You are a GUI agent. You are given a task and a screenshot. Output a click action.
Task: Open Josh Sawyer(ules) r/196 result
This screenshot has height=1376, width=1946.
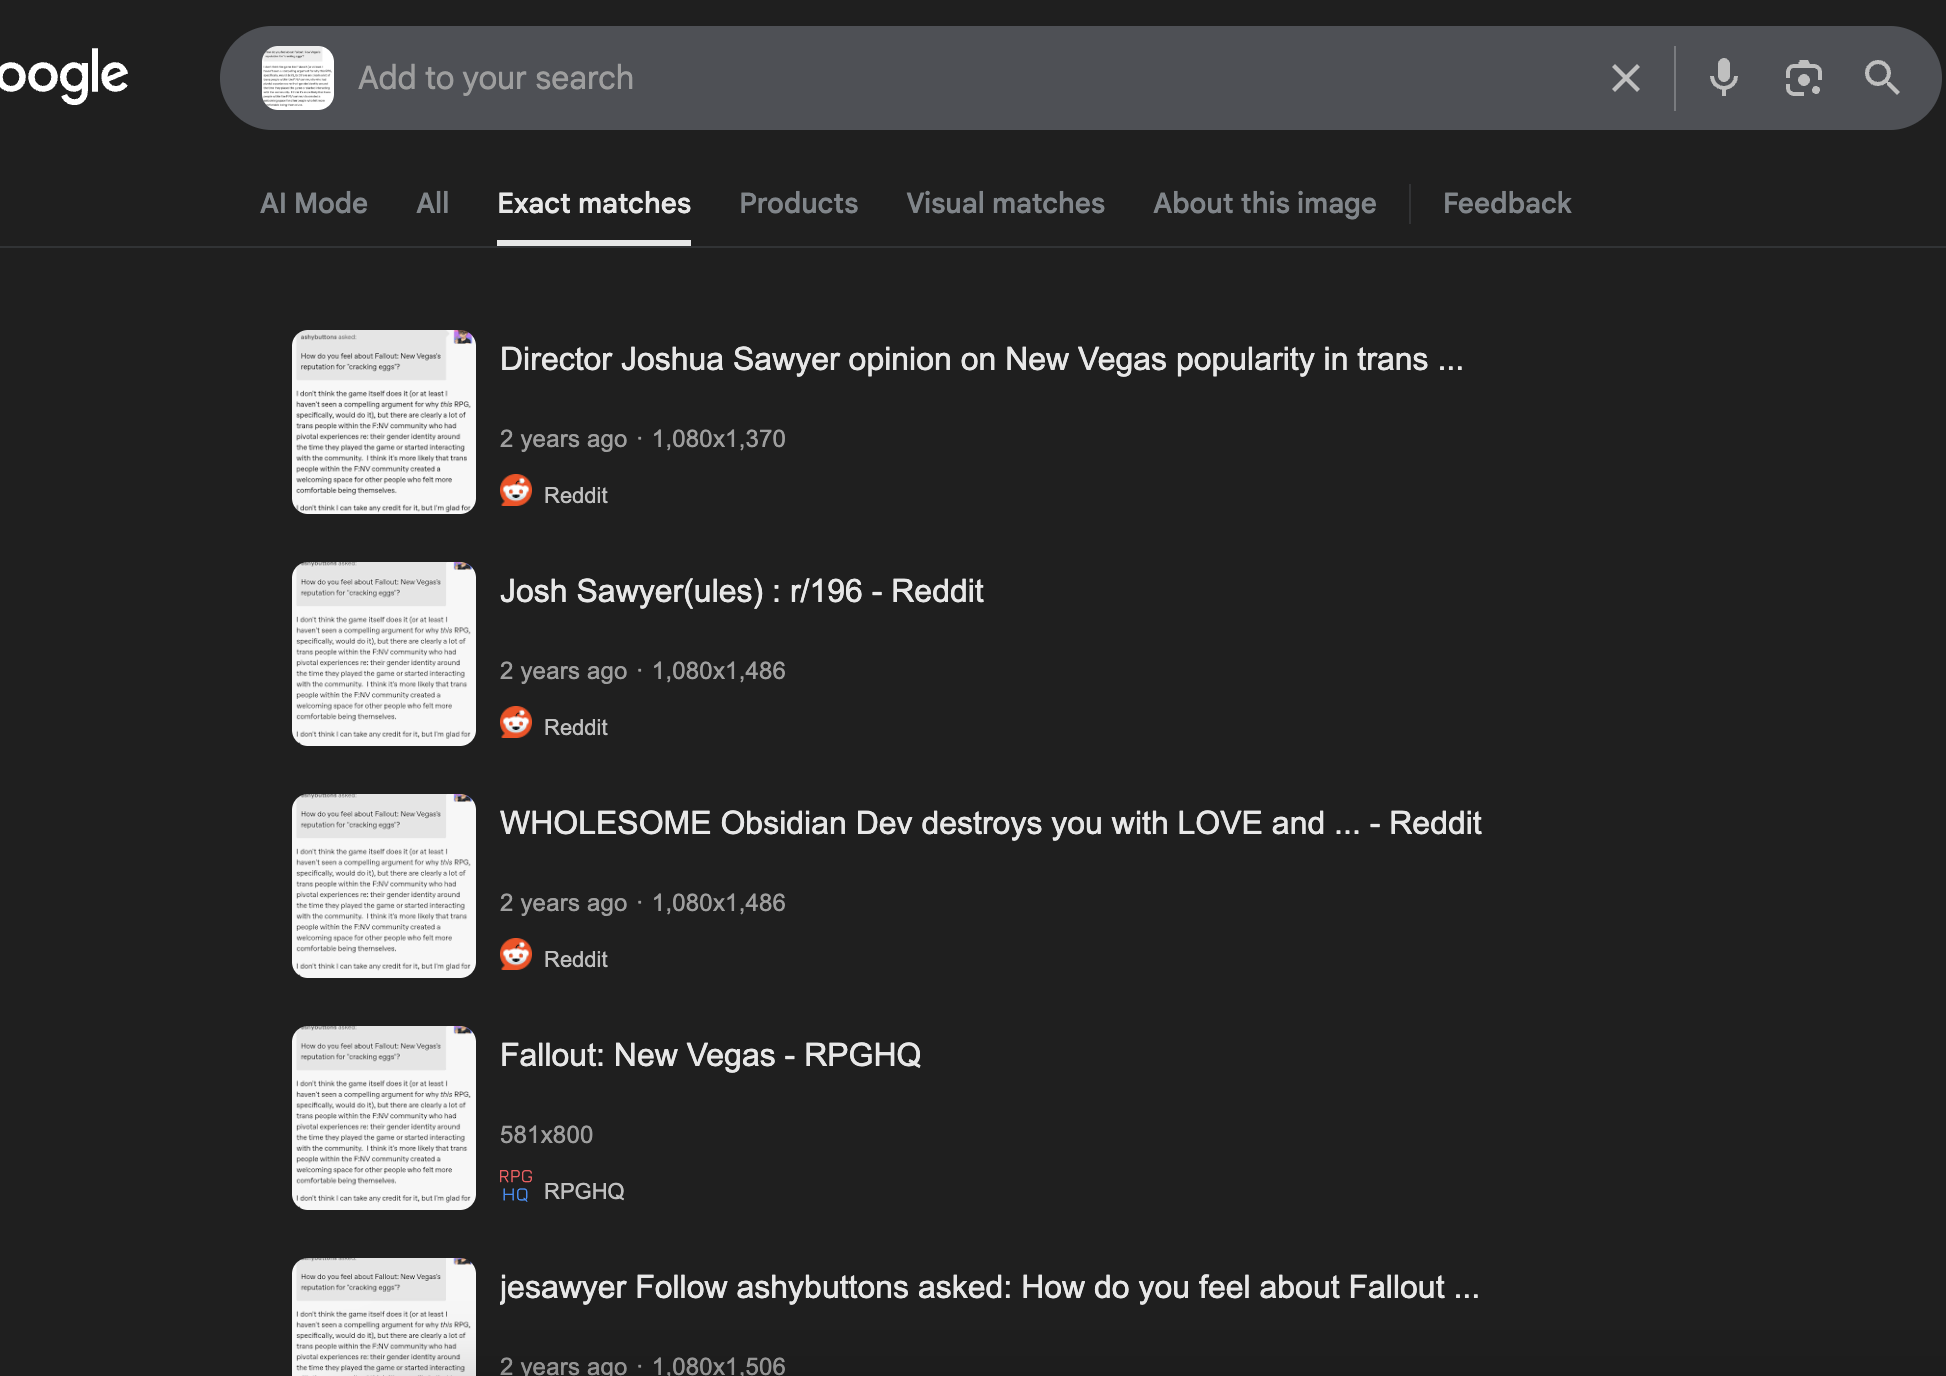click(x=741, y=591)
